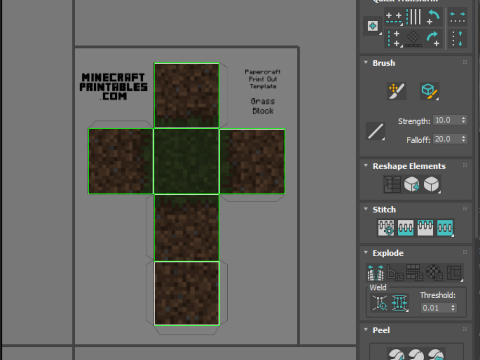Viewport: 480px width, 360px height.
Task: Click Align Vertically to Pivot icon
Action: coord(394,38)
